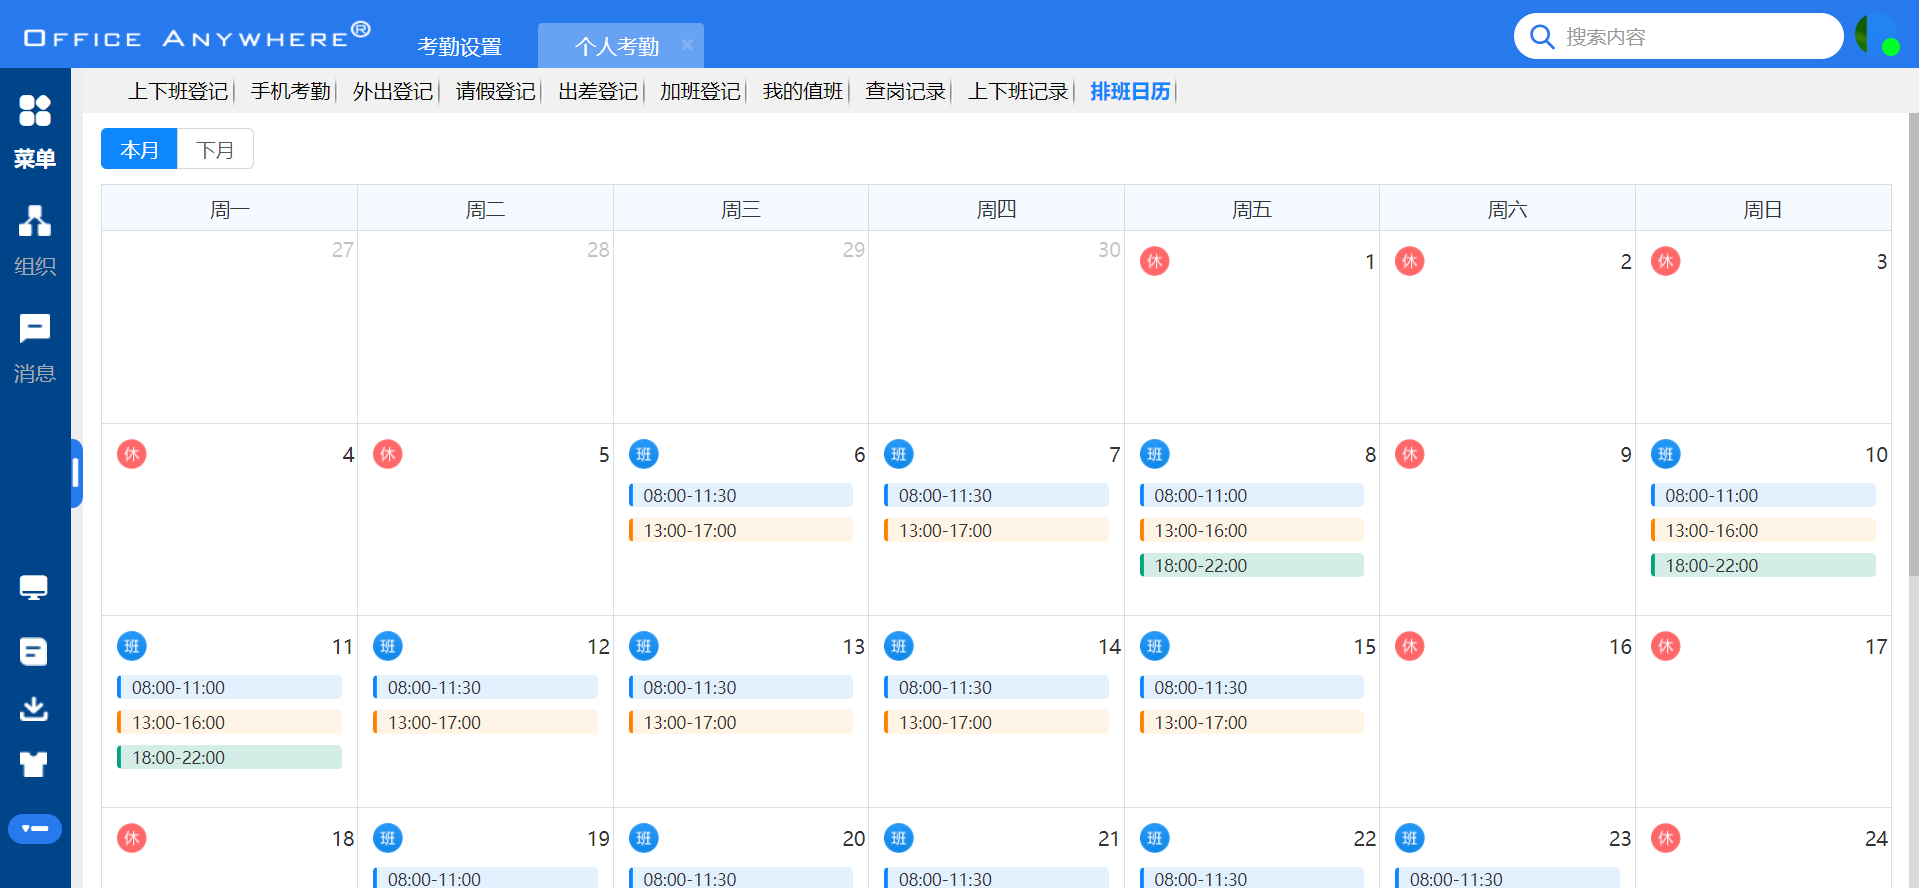
Task: Click the blue pill button at sidebar bottom
Action: 35,829
